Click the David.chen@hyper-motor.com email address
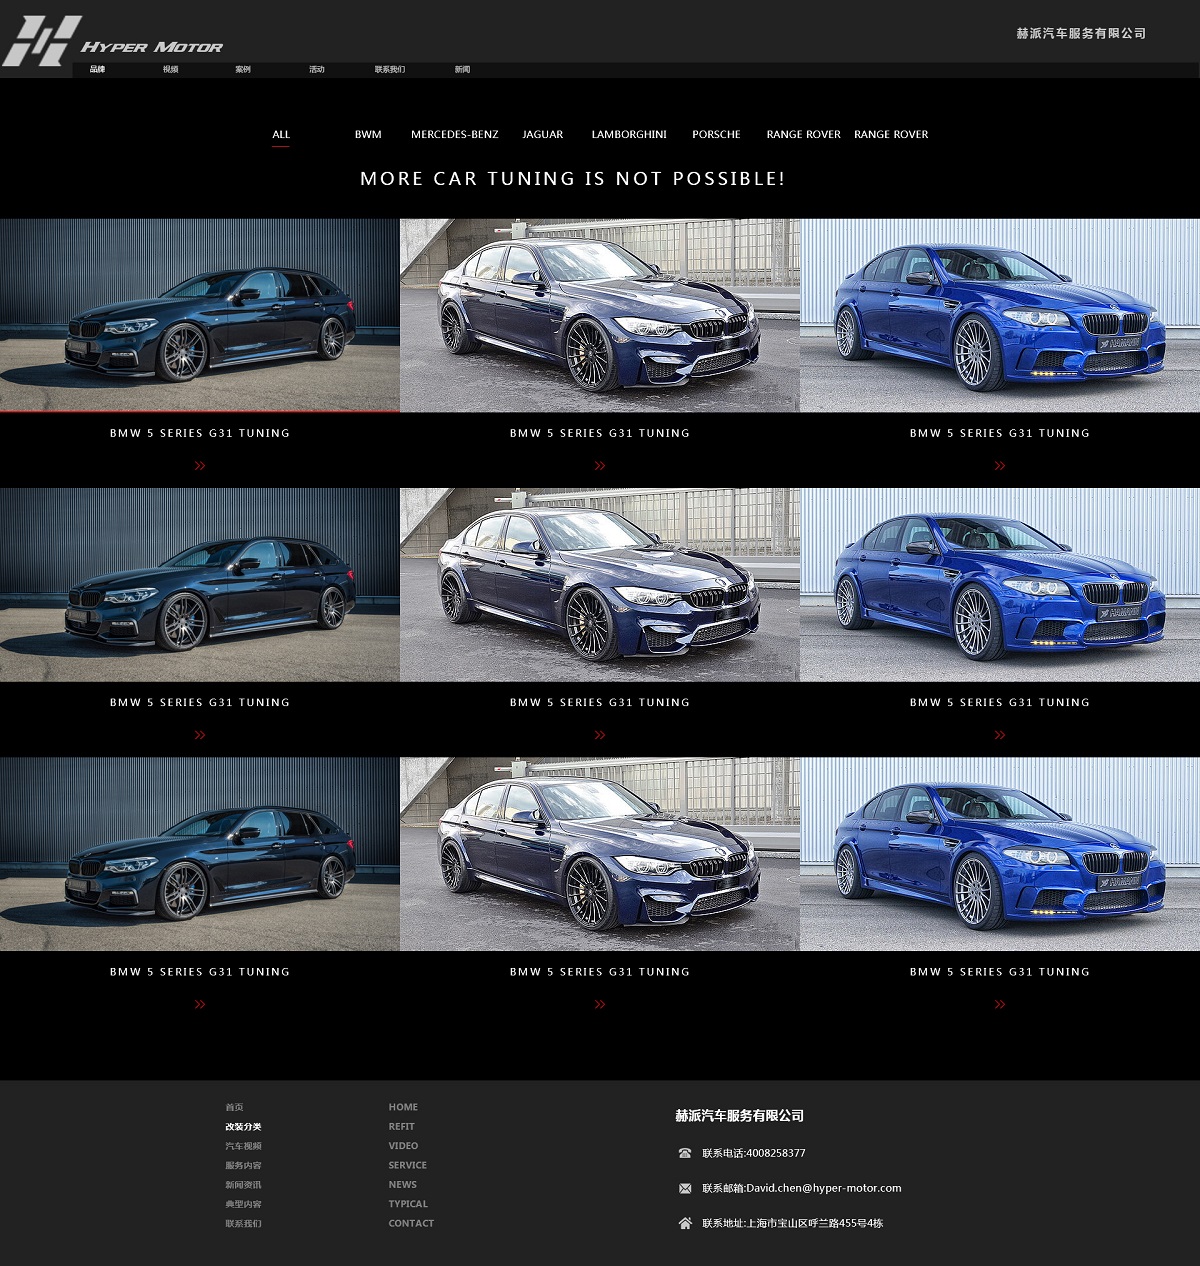Image resolution: width=1200 pixels, height=1266 pixels. click(x=824, y=1188)
